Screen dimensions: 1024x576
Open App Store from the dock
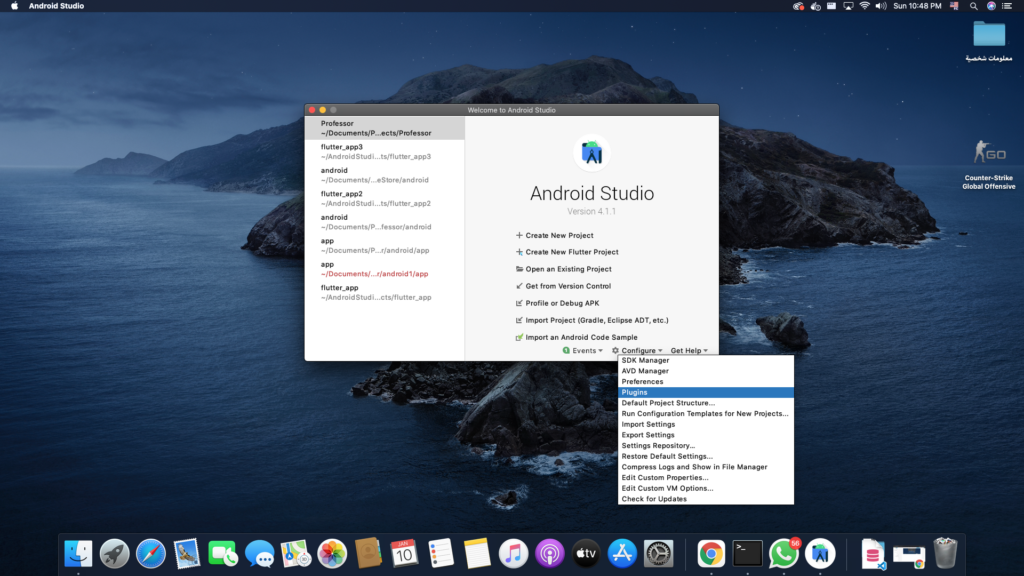(622, 554)
